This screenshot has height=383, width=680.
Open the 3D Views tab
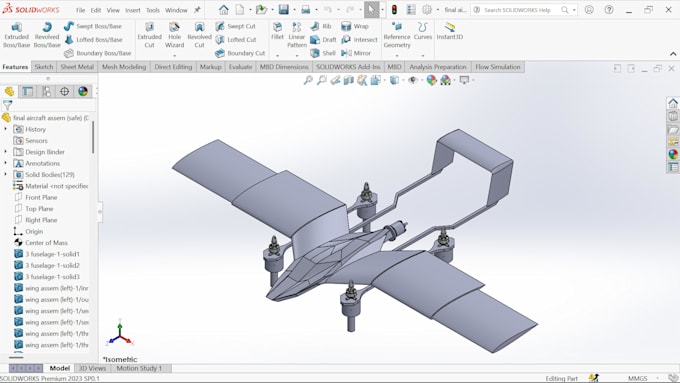92,368
